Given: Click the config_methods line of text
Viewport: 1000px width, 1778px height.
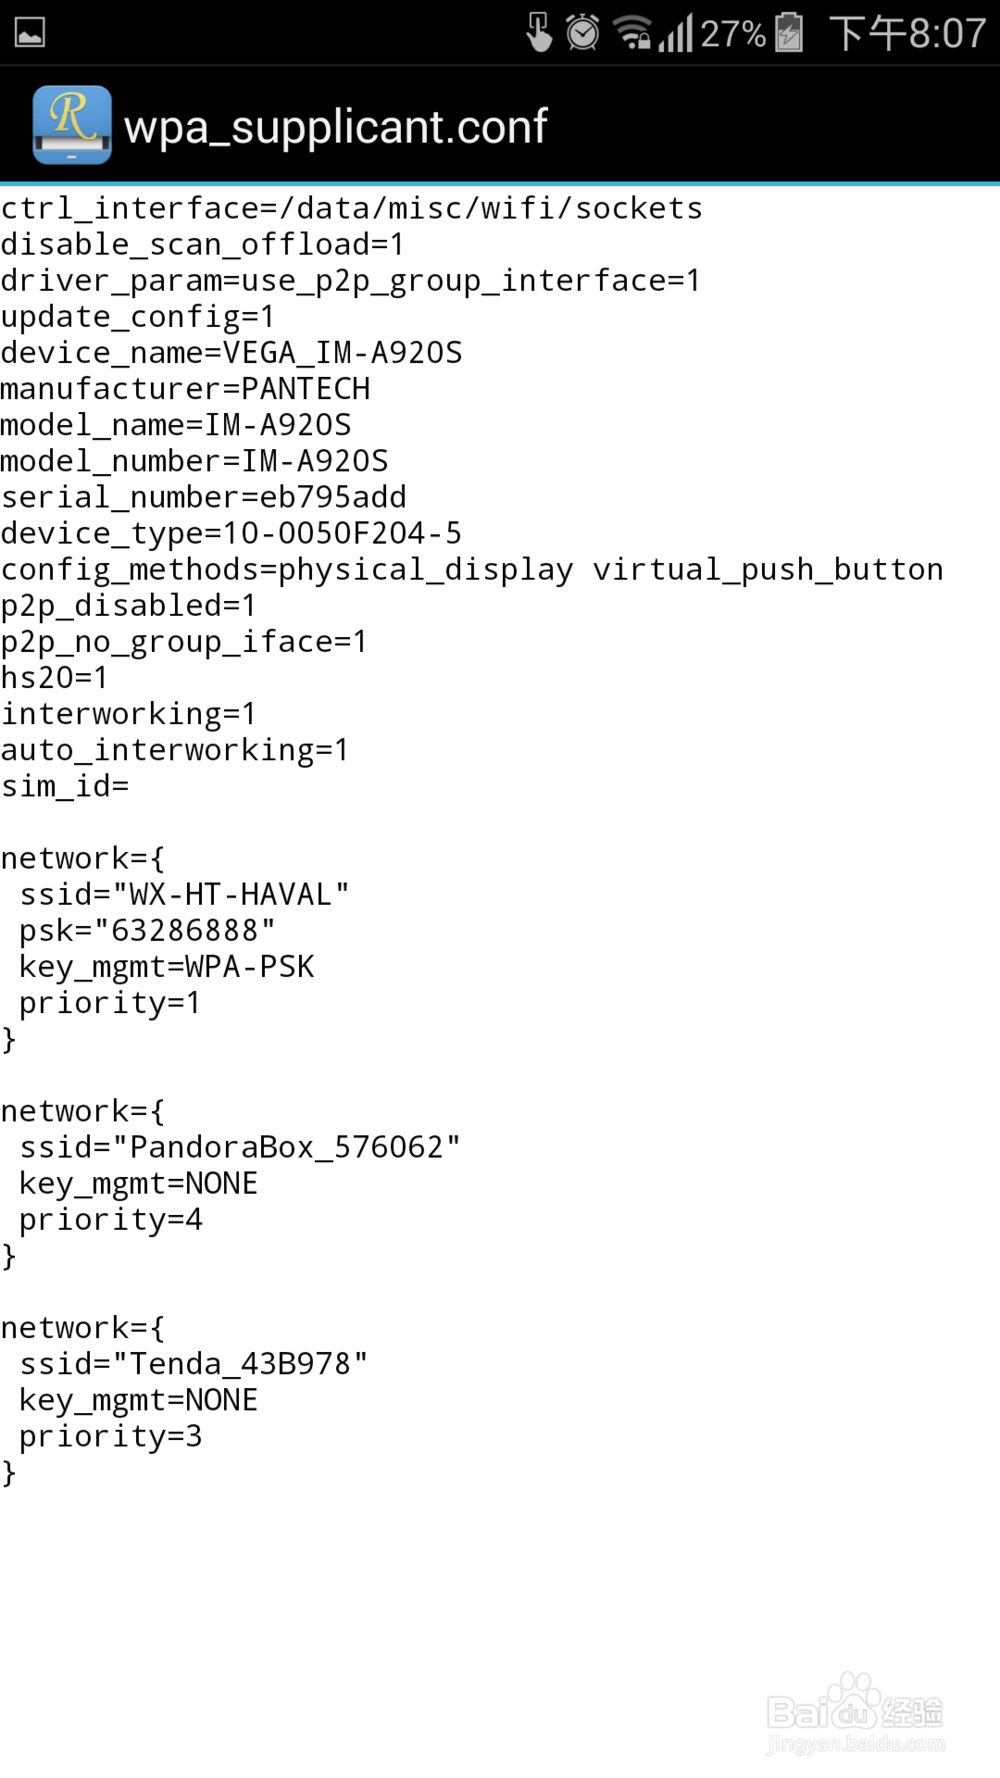Looking at the screenshot, I should (x=472, y=569).
